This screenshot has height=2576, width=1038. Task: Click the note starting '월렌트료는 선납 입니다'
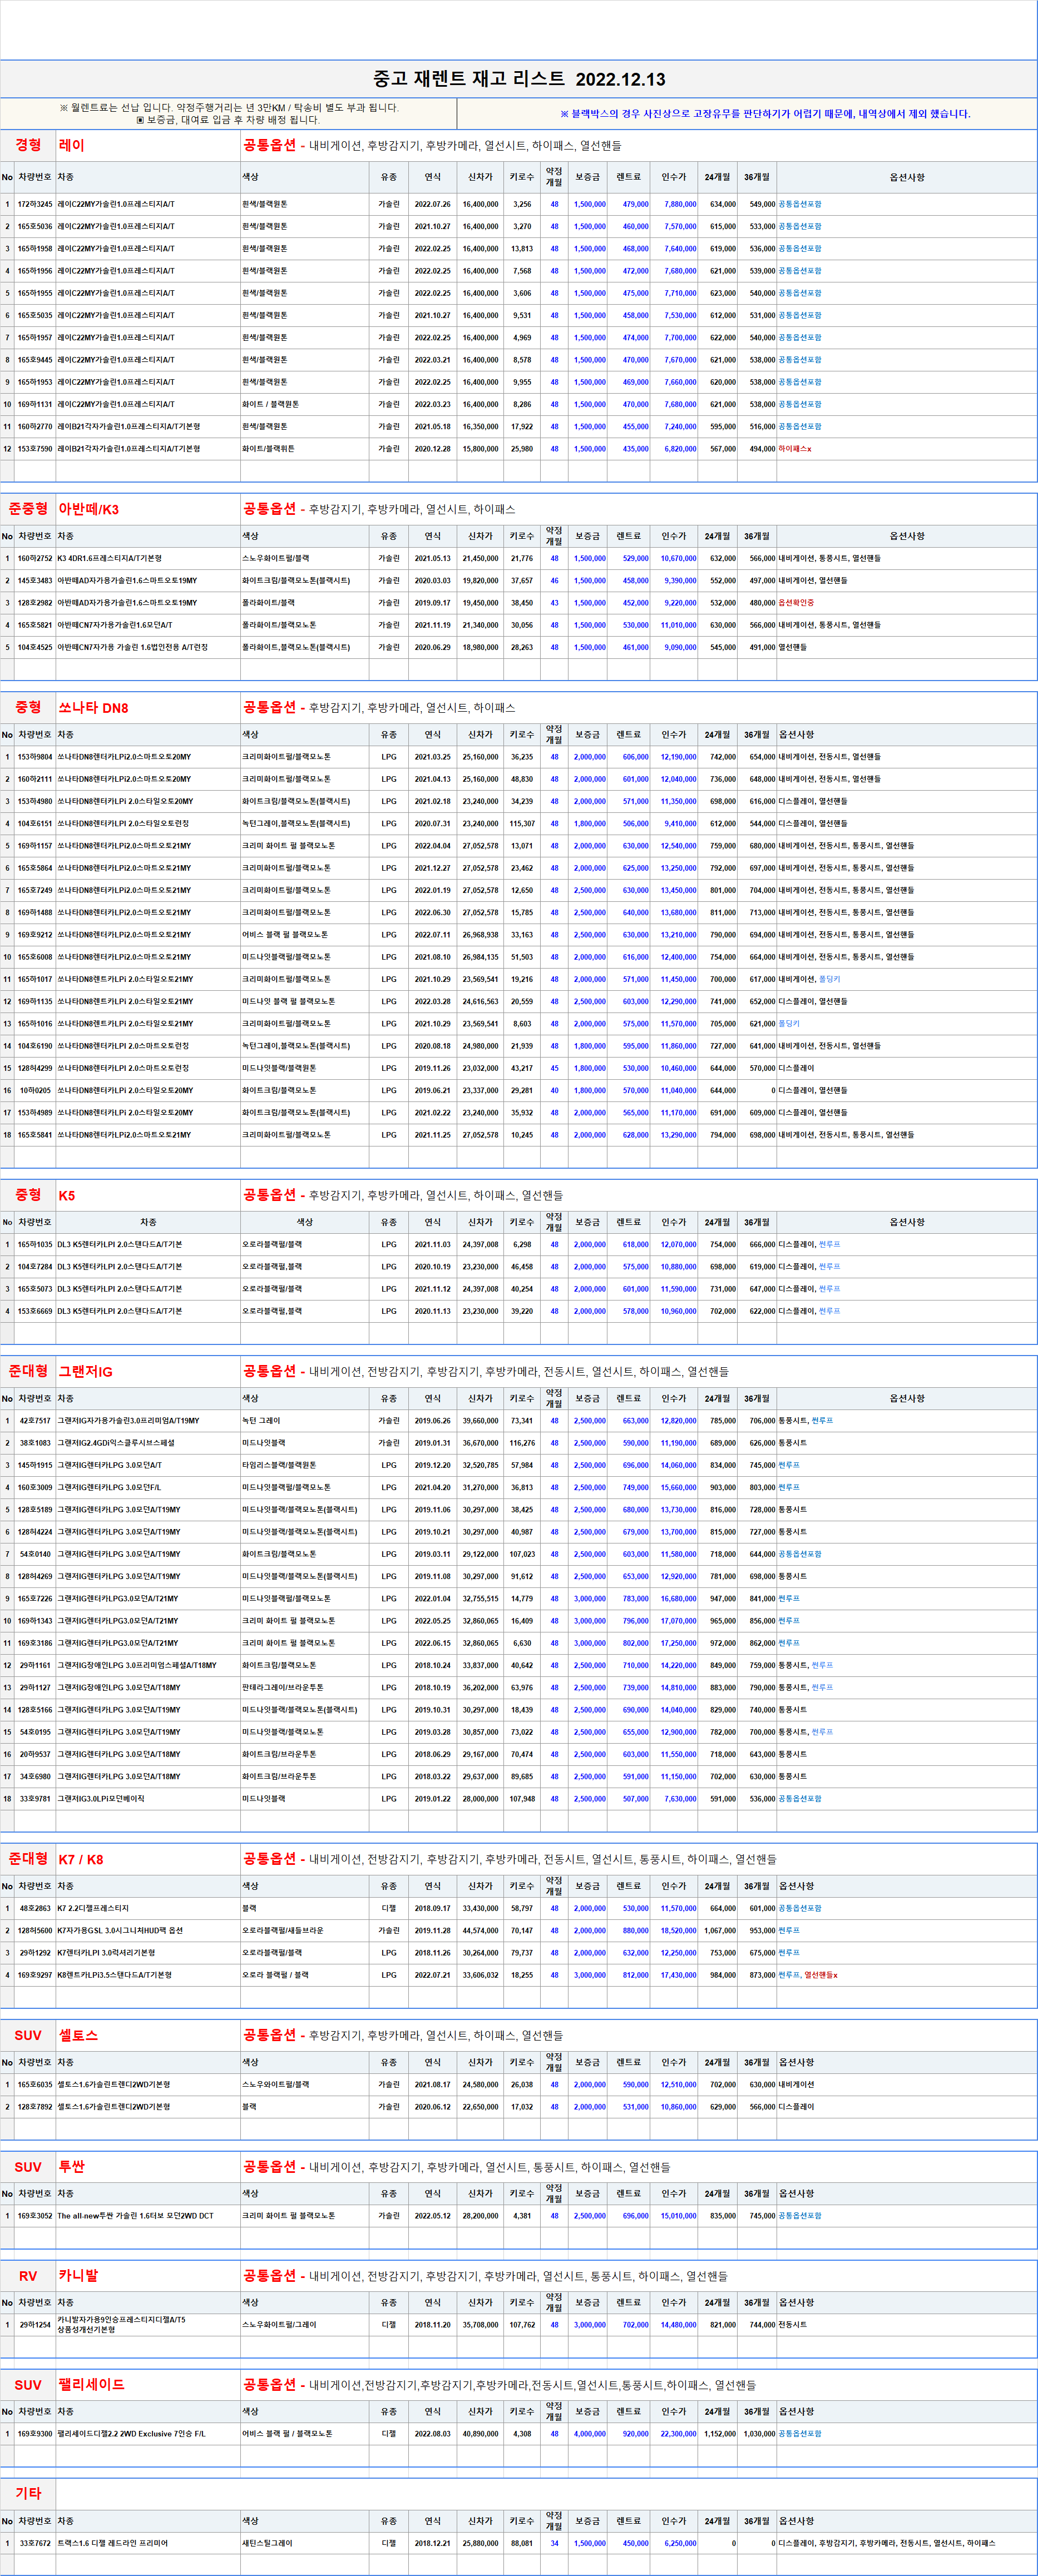[229, 108]
